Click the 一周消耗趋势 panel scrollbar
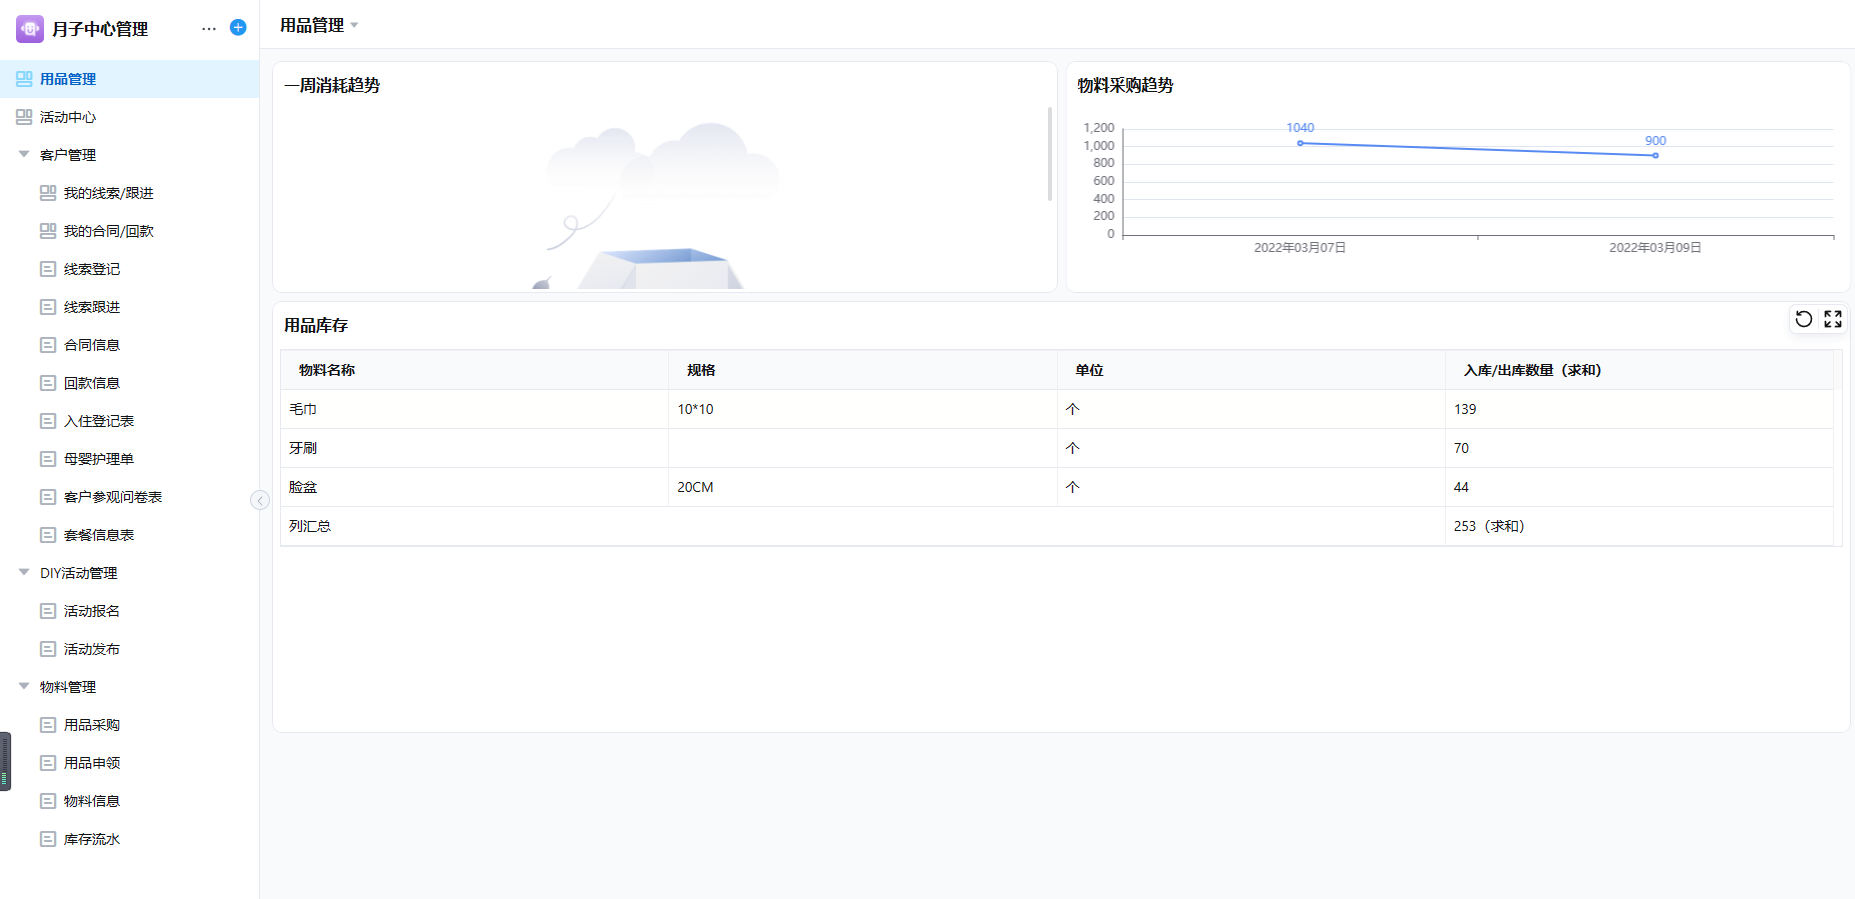This screenshot has height=899, width=1855. pyautogui.click(x=1049, y=155)
